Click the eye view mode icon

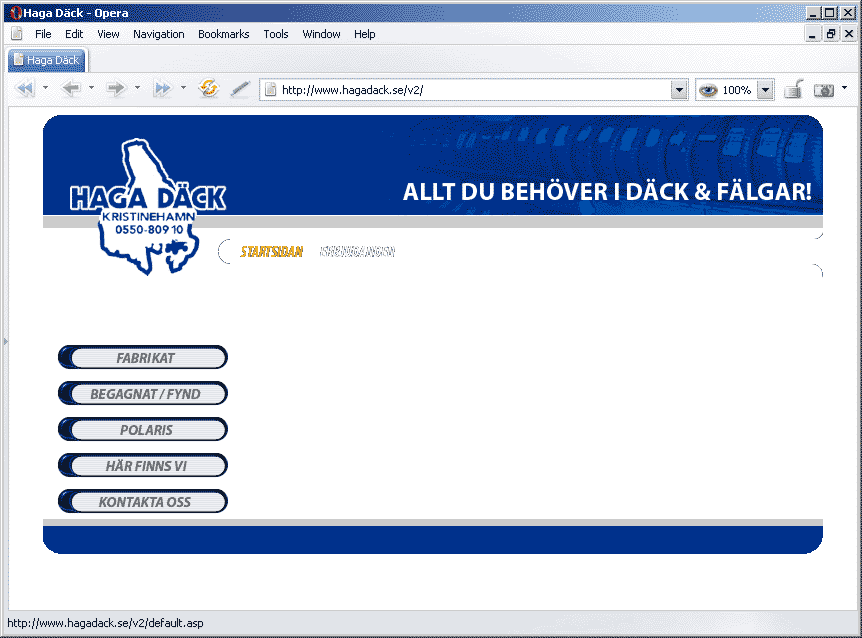[x=708, y=90]
